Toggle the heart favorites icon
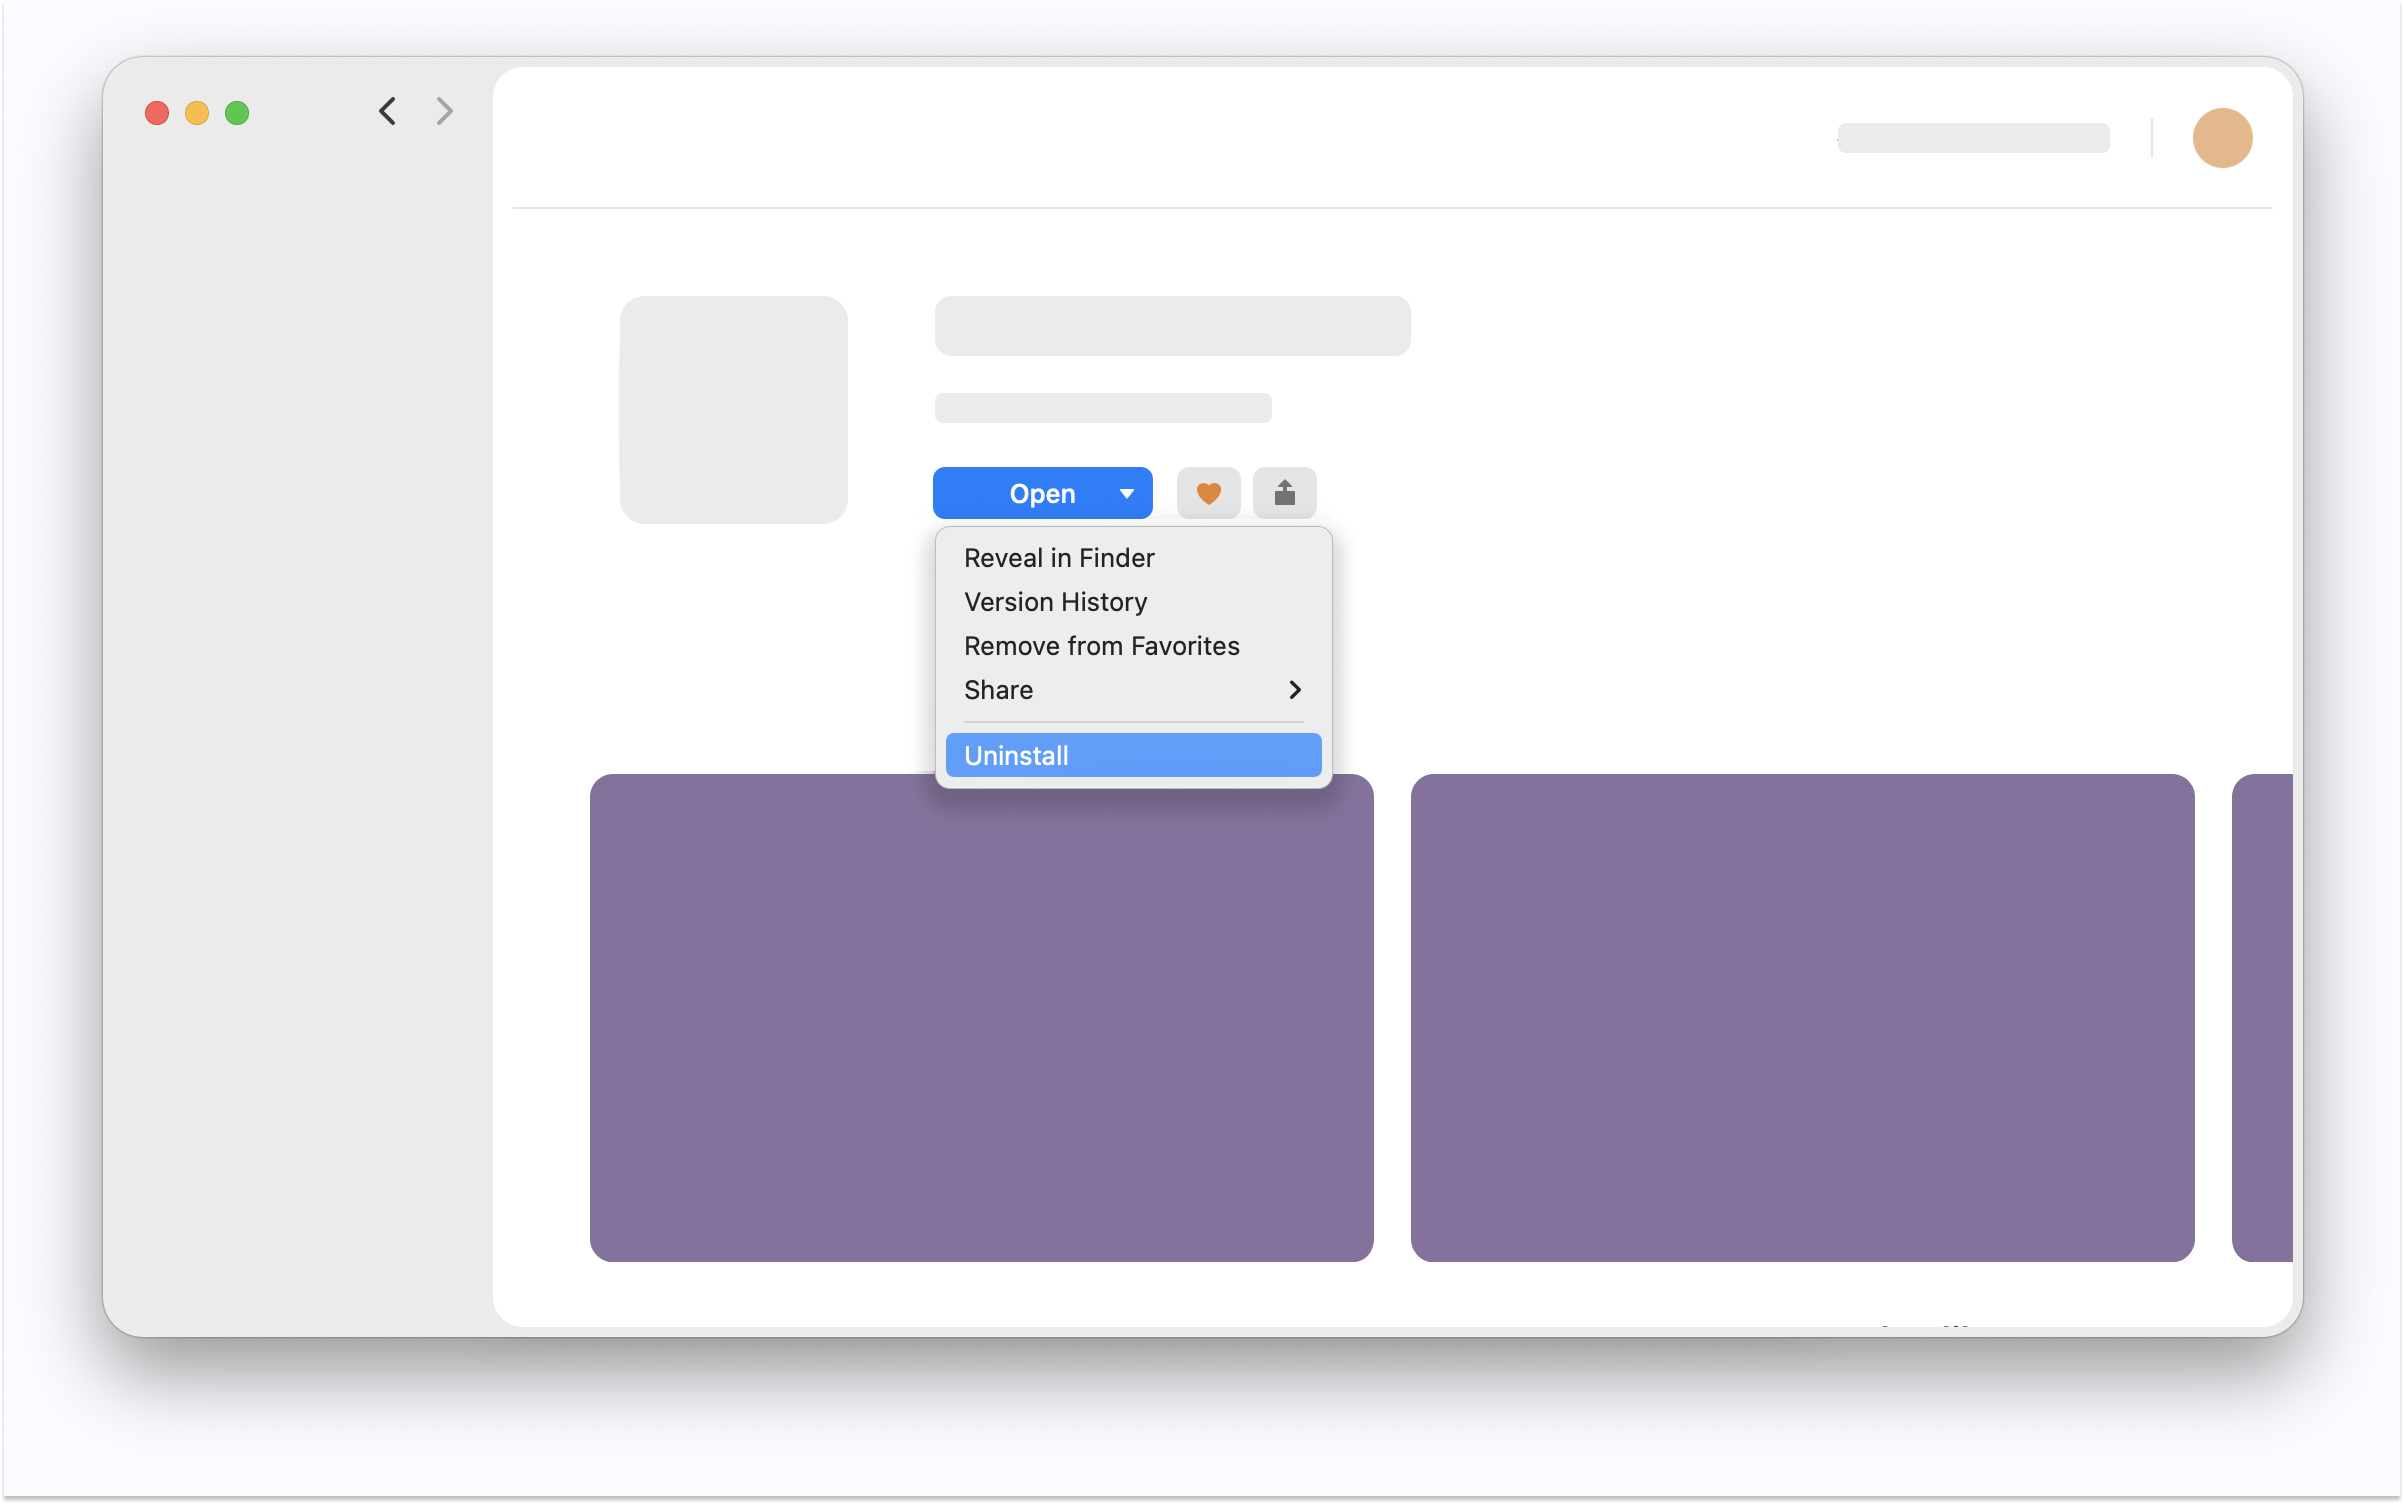The width and height of the screenshot is (2404, 1504). click(1207, 492)
